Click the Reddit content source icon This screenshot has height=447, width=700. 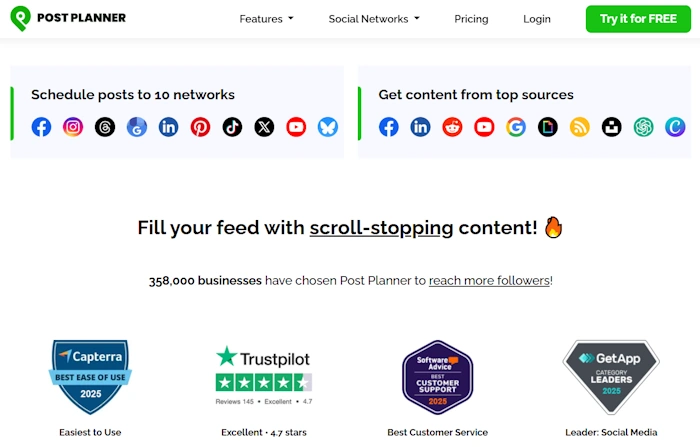452,127
